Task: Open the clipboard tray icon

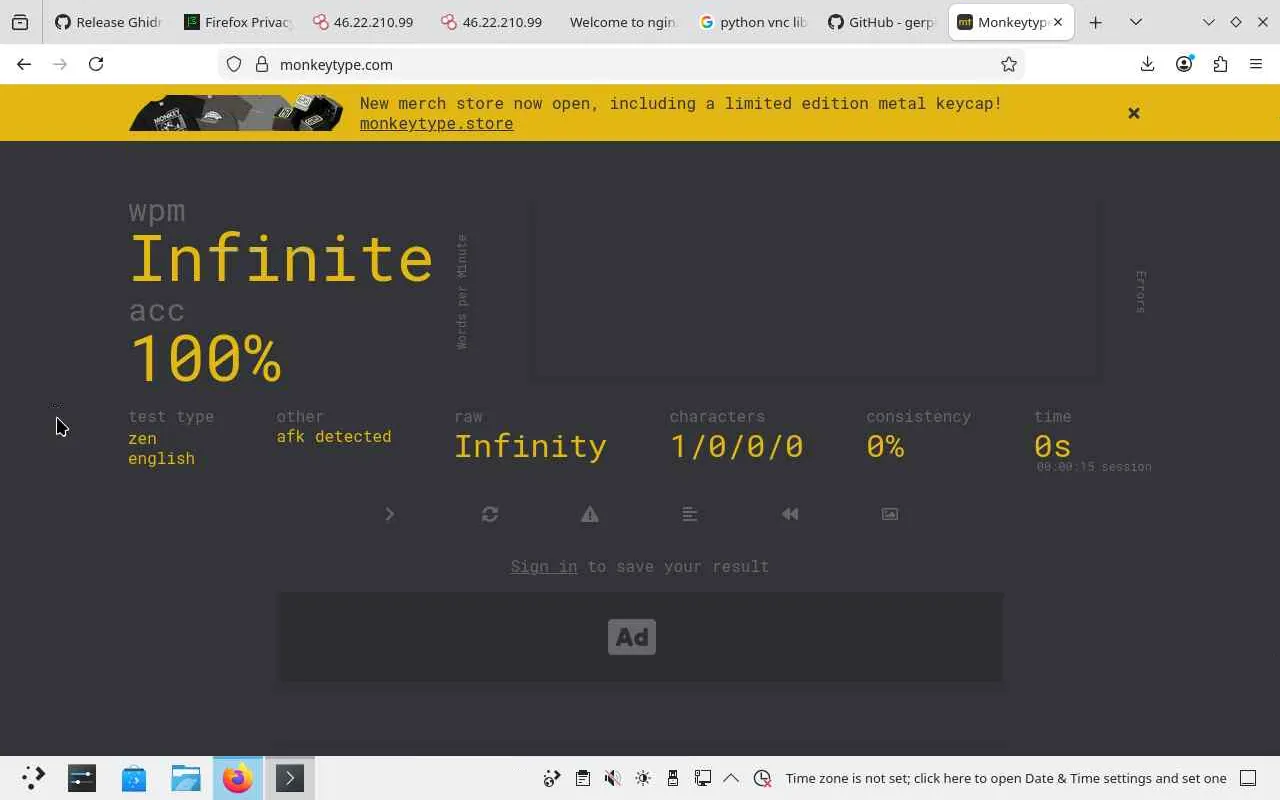Action: pyautogui.click(x=583, y=778)
